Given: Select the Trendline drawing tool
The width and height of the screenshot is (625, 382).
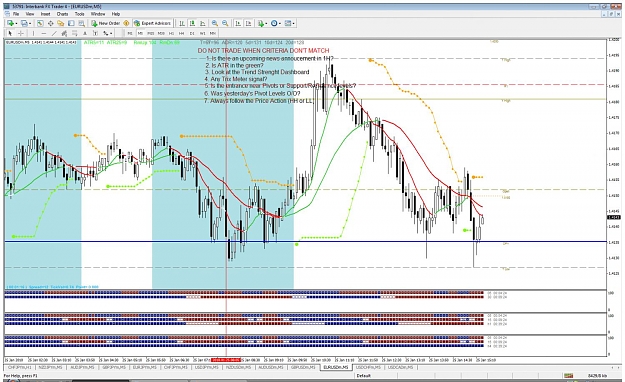Looking at the screenshot, I should 54,33.
